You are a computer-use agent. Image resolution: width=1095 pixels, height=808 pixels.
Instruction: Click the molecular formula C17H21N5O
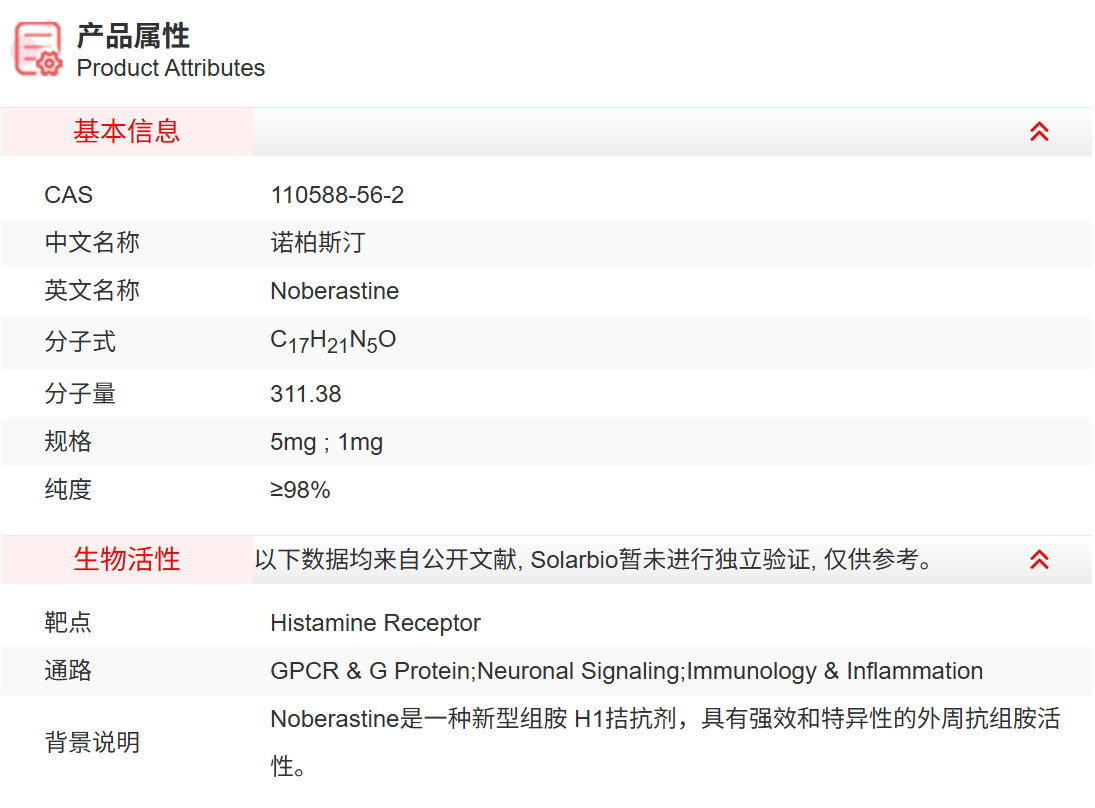pyautogui.click(x=333, y=341)
